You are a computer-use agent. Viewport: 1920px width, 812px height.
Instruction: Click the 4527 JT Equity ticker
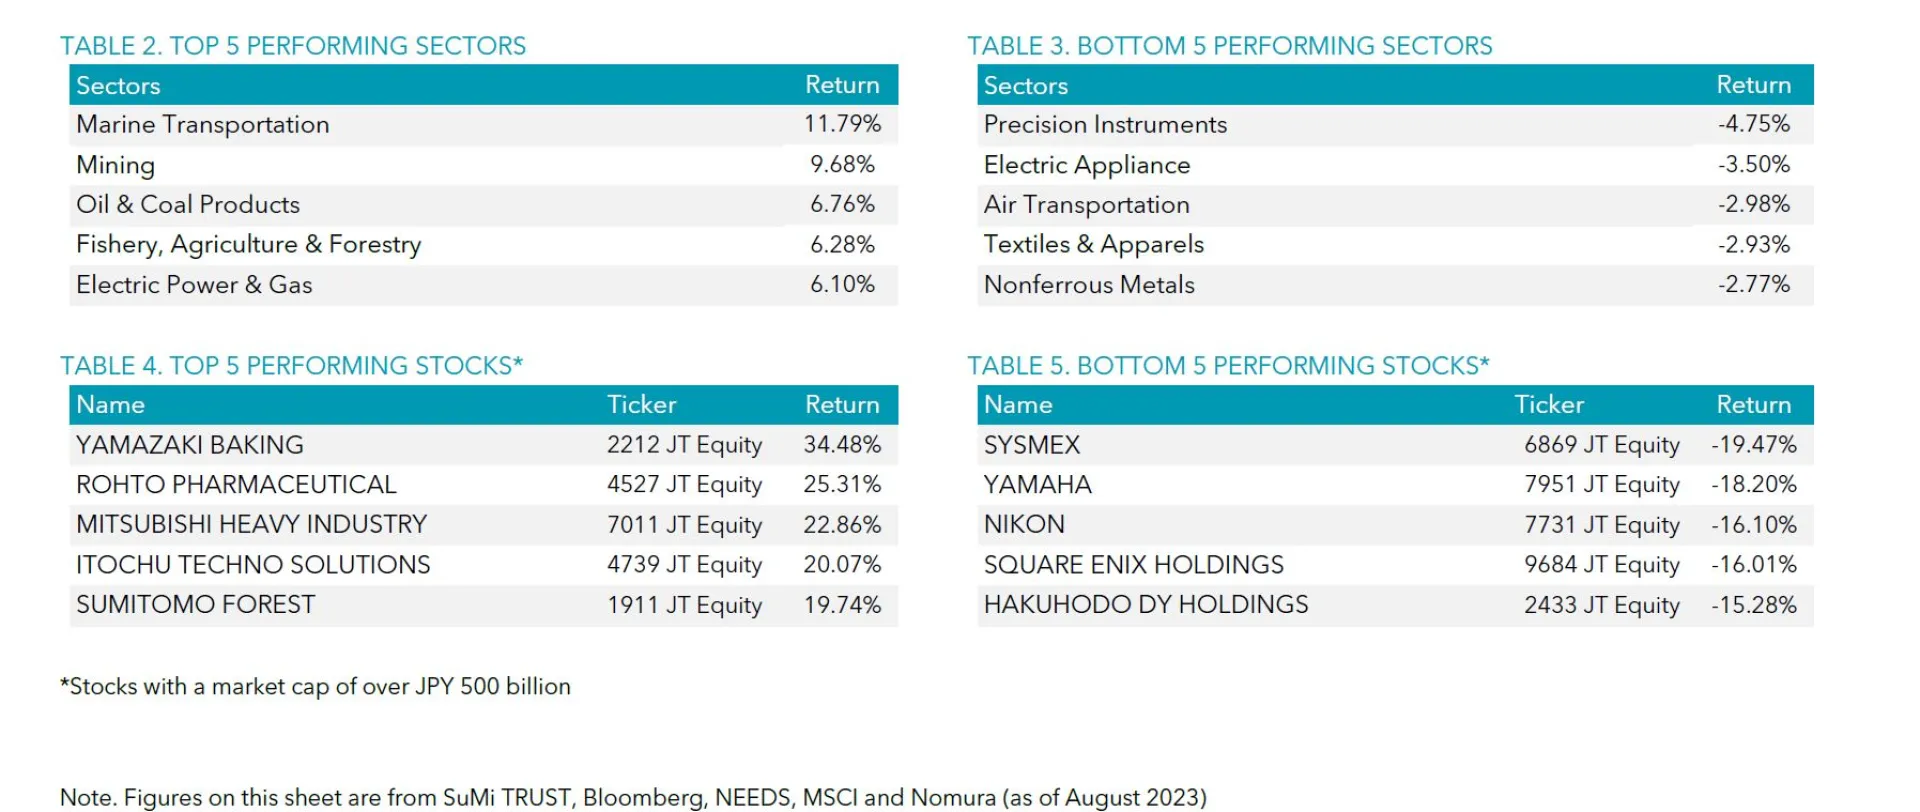tap(684, 485)
